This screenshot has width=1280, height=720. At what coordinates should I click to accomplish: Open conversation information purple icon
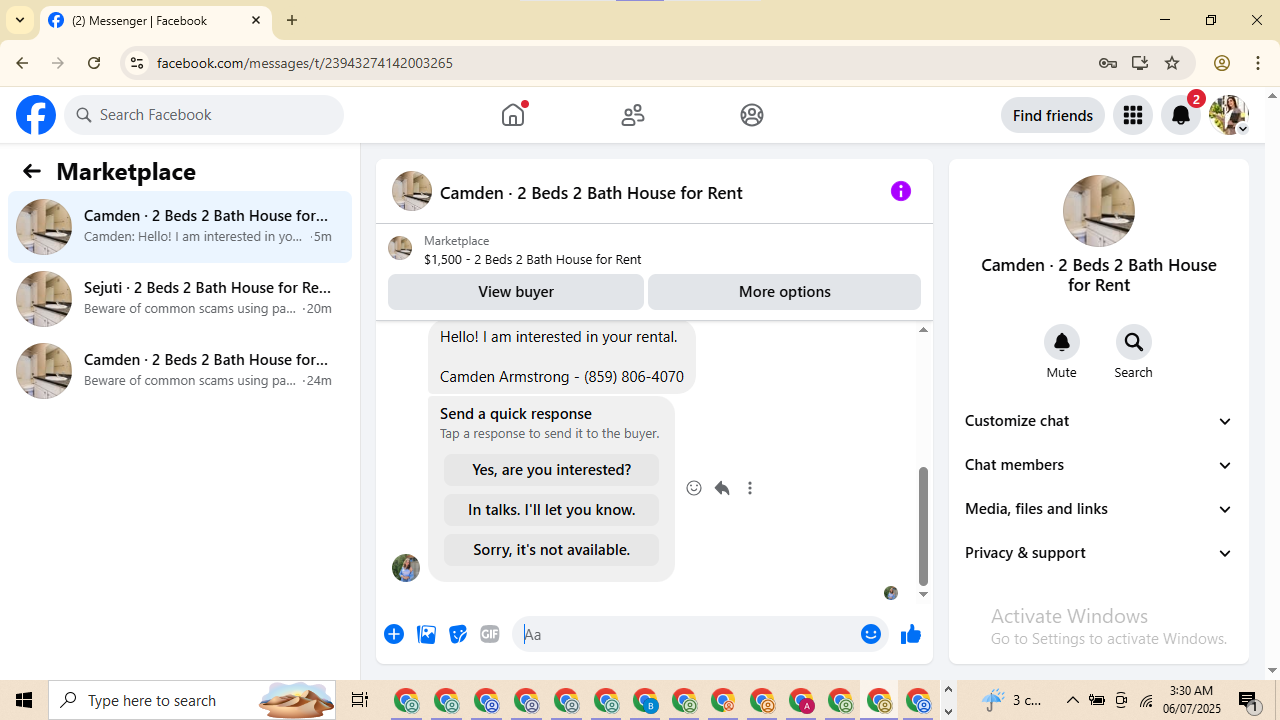coord(901,191)
